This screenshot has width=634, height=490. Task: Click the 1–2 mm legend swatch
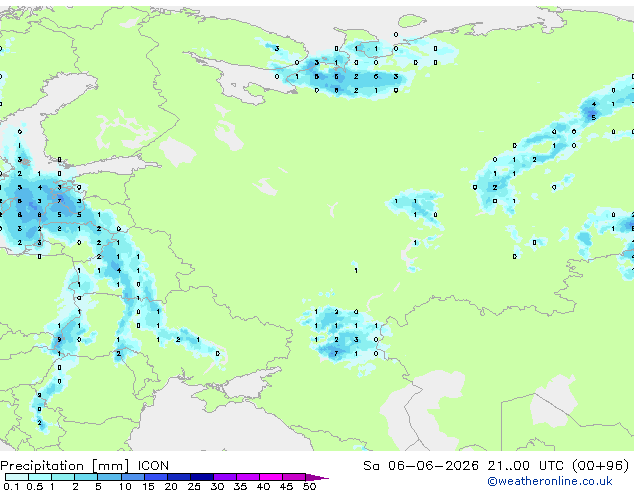coord(63,477)
